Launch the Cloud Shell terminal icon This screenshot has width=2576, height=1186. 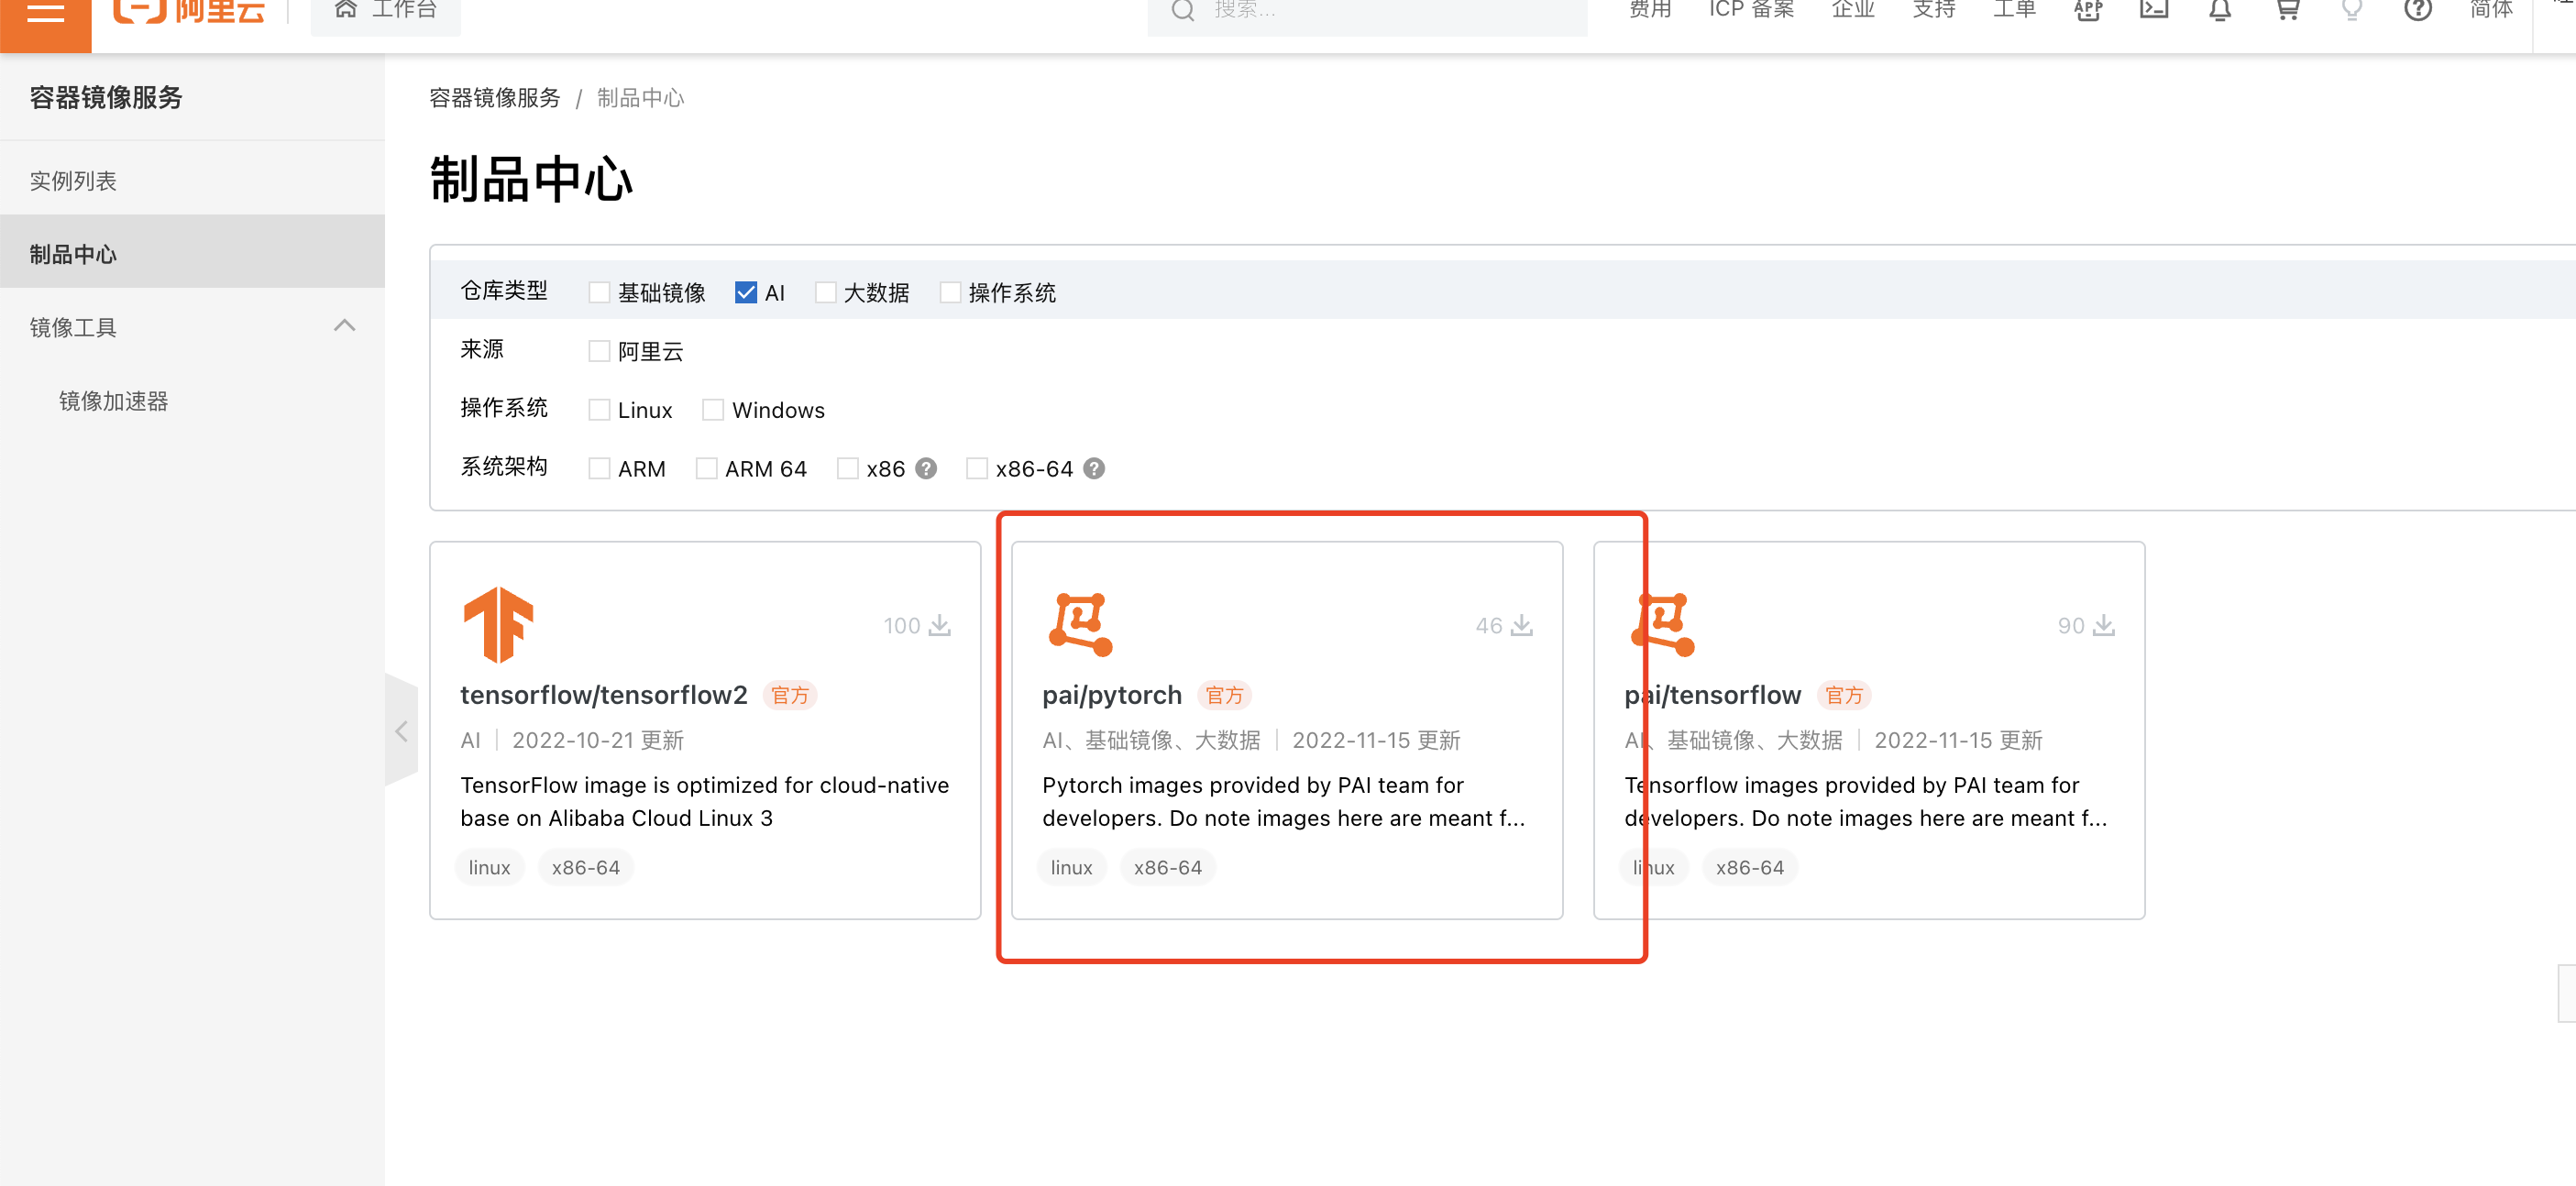tap(2154, 11)
